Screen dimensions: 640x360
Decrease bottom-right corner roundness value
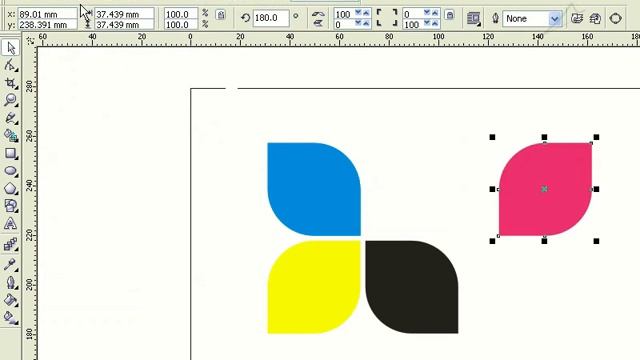tap(427, 24)
